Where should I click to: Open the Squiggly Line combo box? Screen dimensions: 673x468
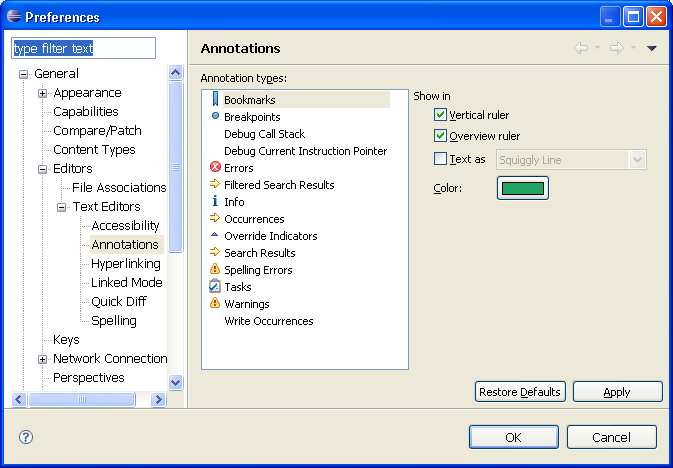pyautogui.click(x=571, y=160)
